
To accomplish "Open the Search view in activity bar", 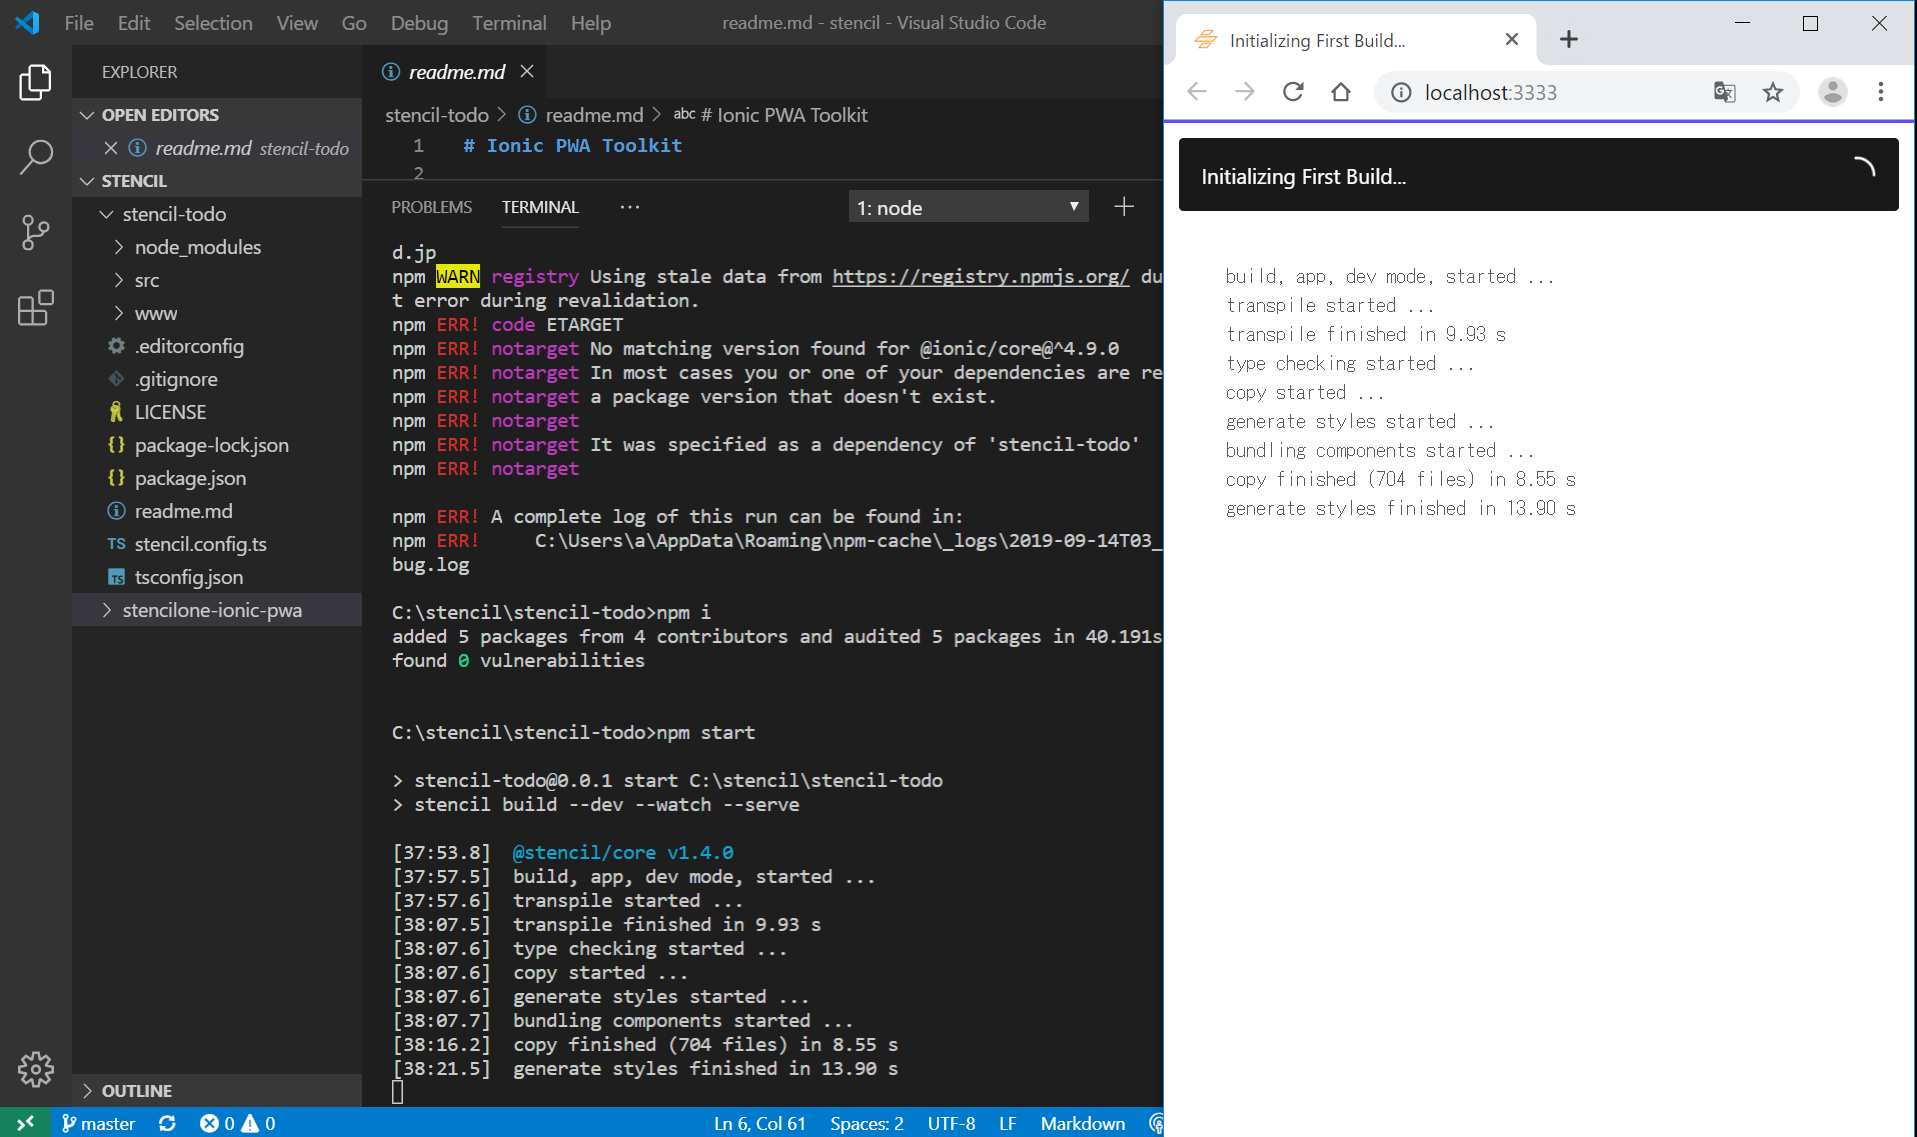I will (x=36, y=157).
